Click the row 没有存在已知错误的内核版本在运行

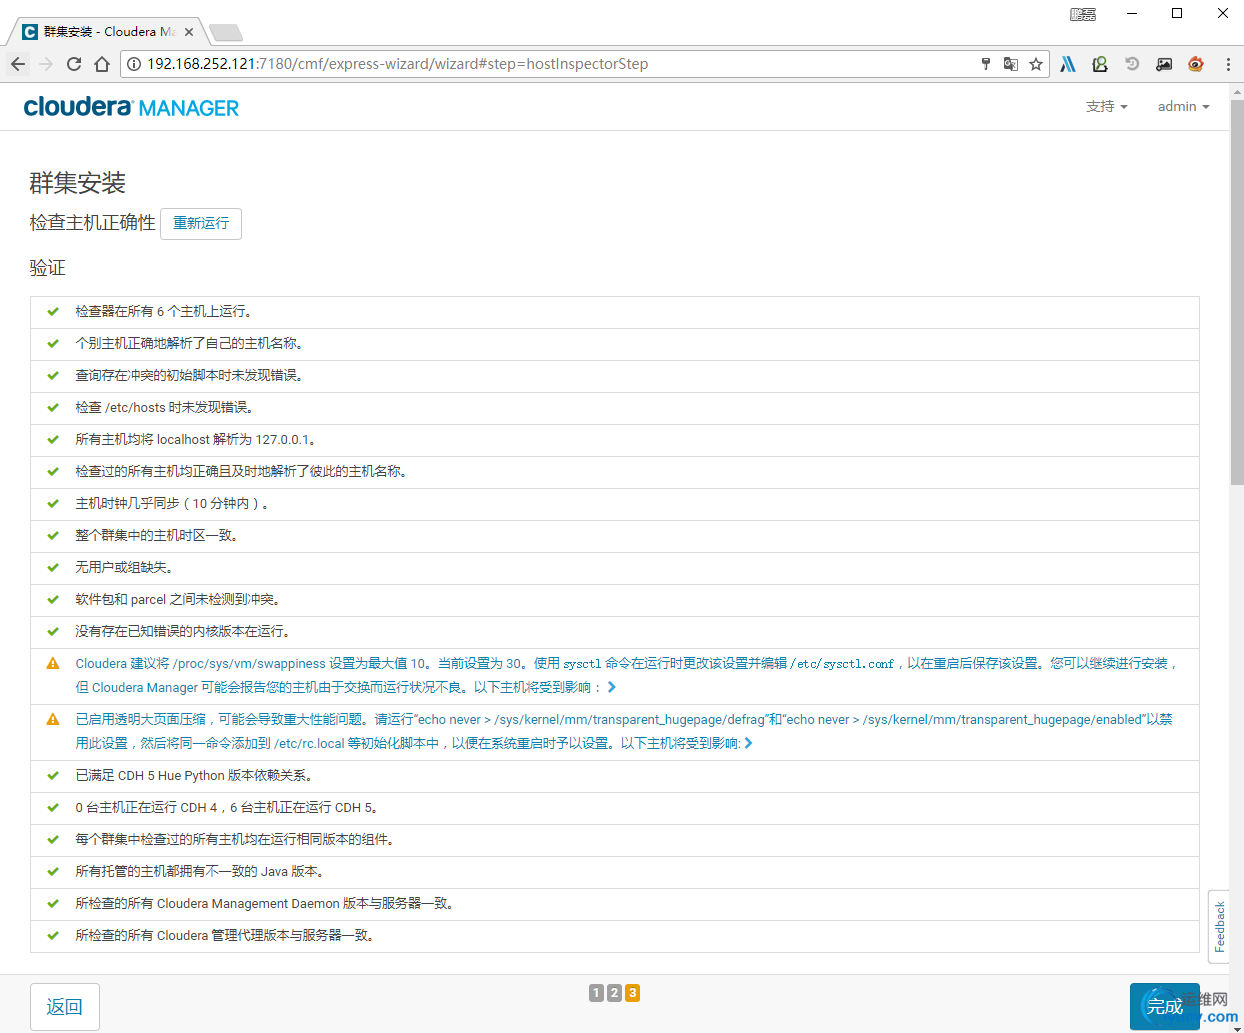pyautogui.click(x=615, y=632)
